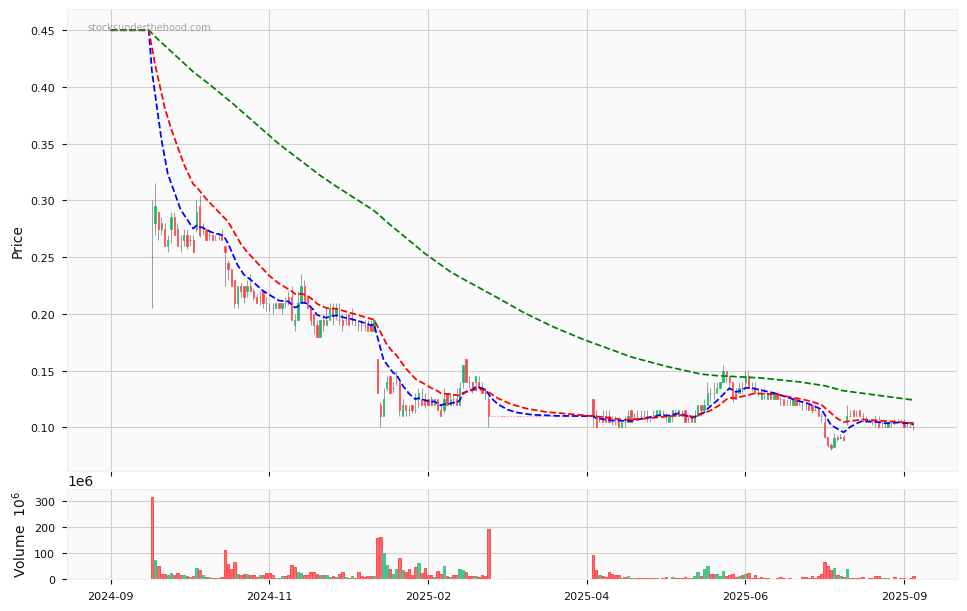Click the 0.15 price axis label
This screenshot has height=611, width=967.
click(43, 372)
